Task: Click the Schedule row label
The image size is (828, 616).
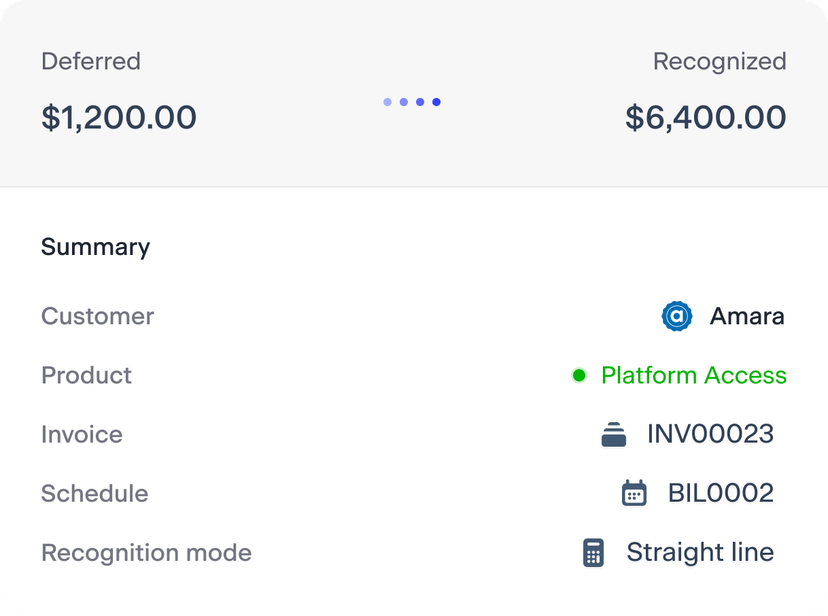Action: 95,494
